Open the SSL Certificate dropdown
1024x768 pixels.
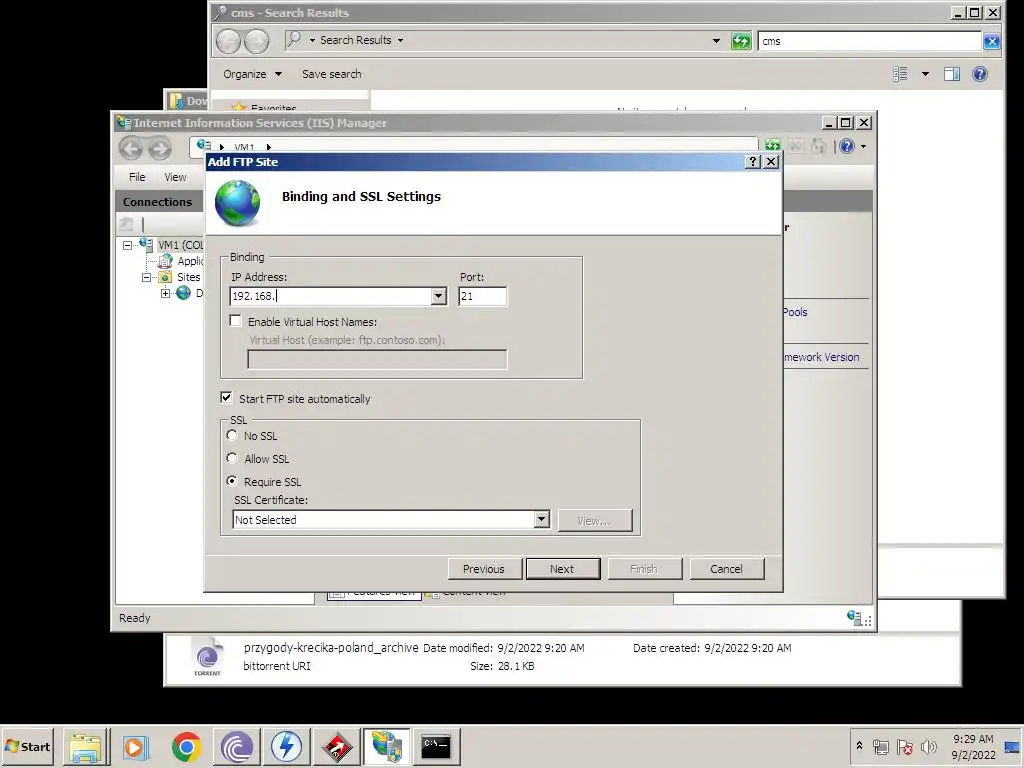tap(541, 519)
